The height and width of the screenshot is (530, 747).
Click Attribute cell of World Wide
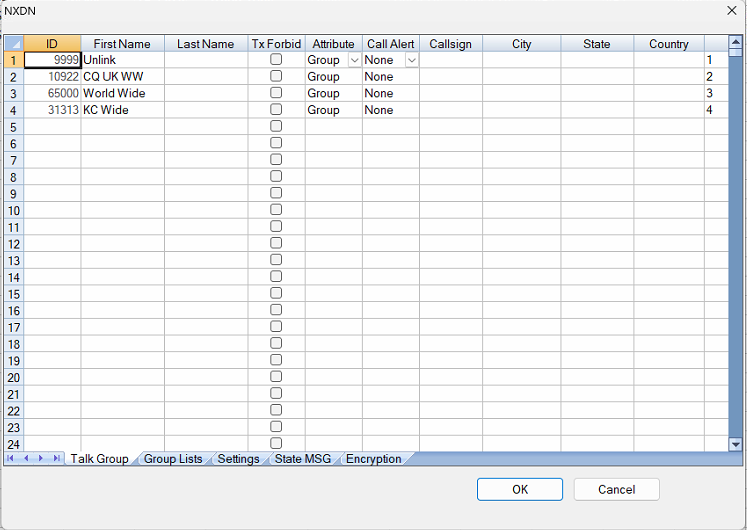pyautogui.click(x=333, y=93)
